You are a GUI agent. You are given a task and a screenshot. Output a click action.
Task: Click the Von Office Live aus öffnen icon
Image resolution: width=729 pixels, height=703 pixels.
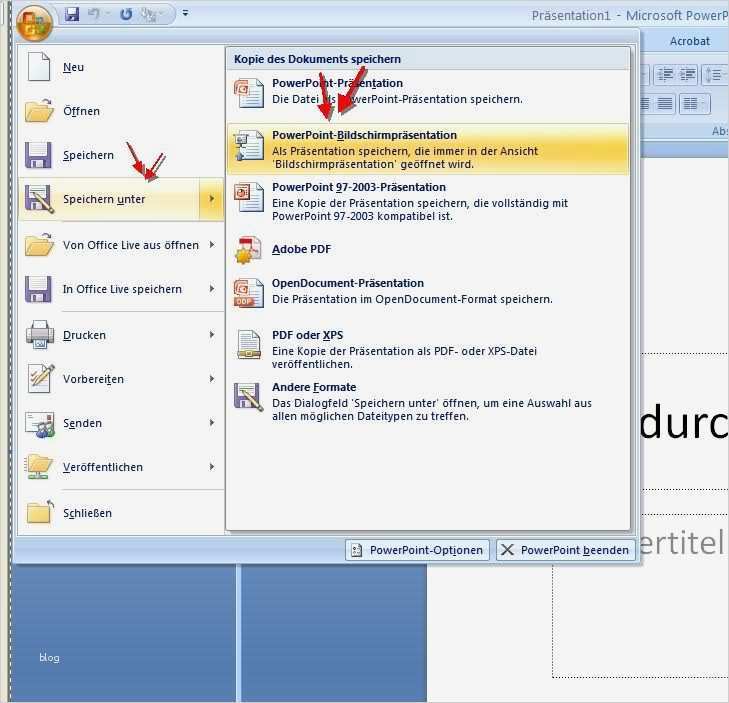pyautogui.click(x=39, y=245)
